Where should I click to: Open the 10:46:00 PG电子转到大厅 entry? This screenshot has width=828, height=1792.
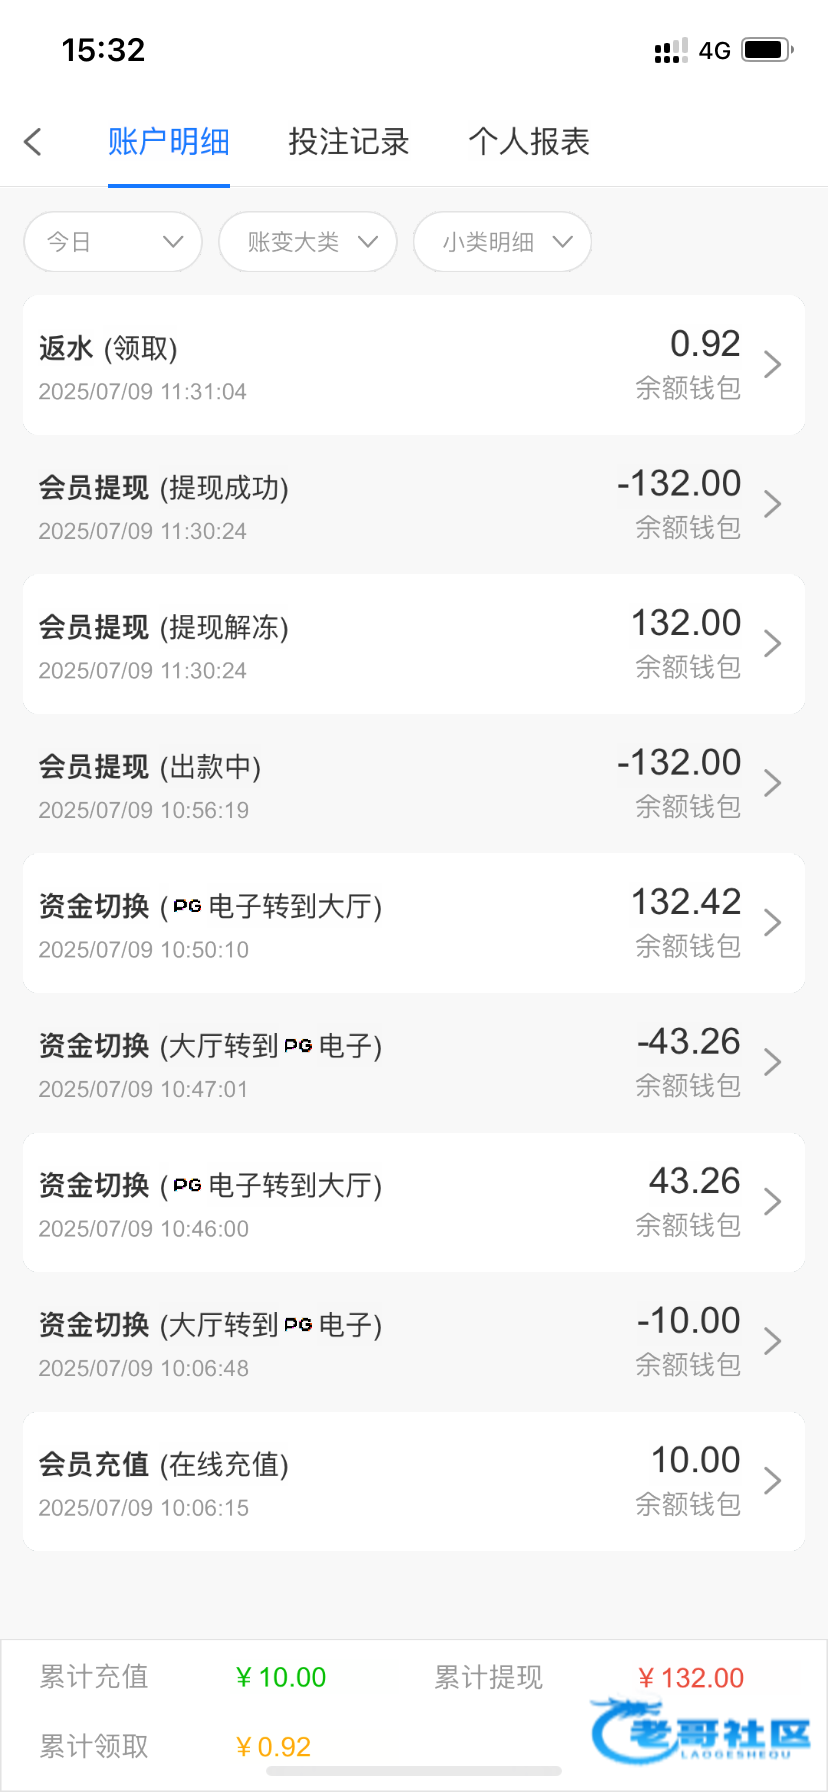[400, 1202]
